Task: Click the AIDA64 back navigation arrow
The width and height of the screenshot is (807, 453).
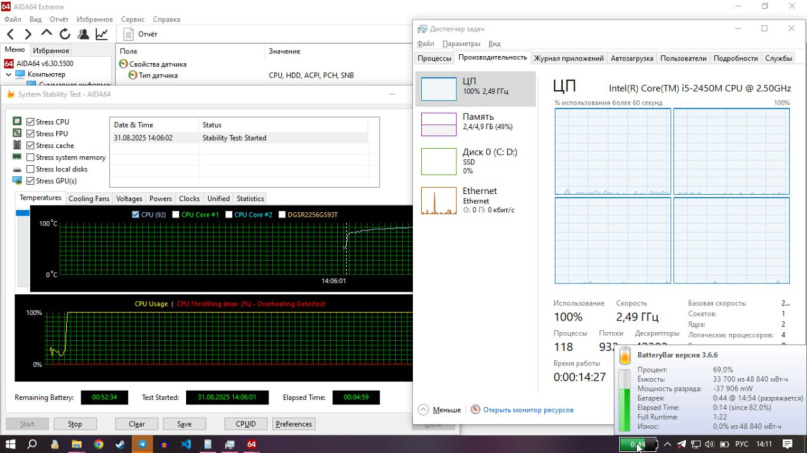Action: (x=11, y=34)
